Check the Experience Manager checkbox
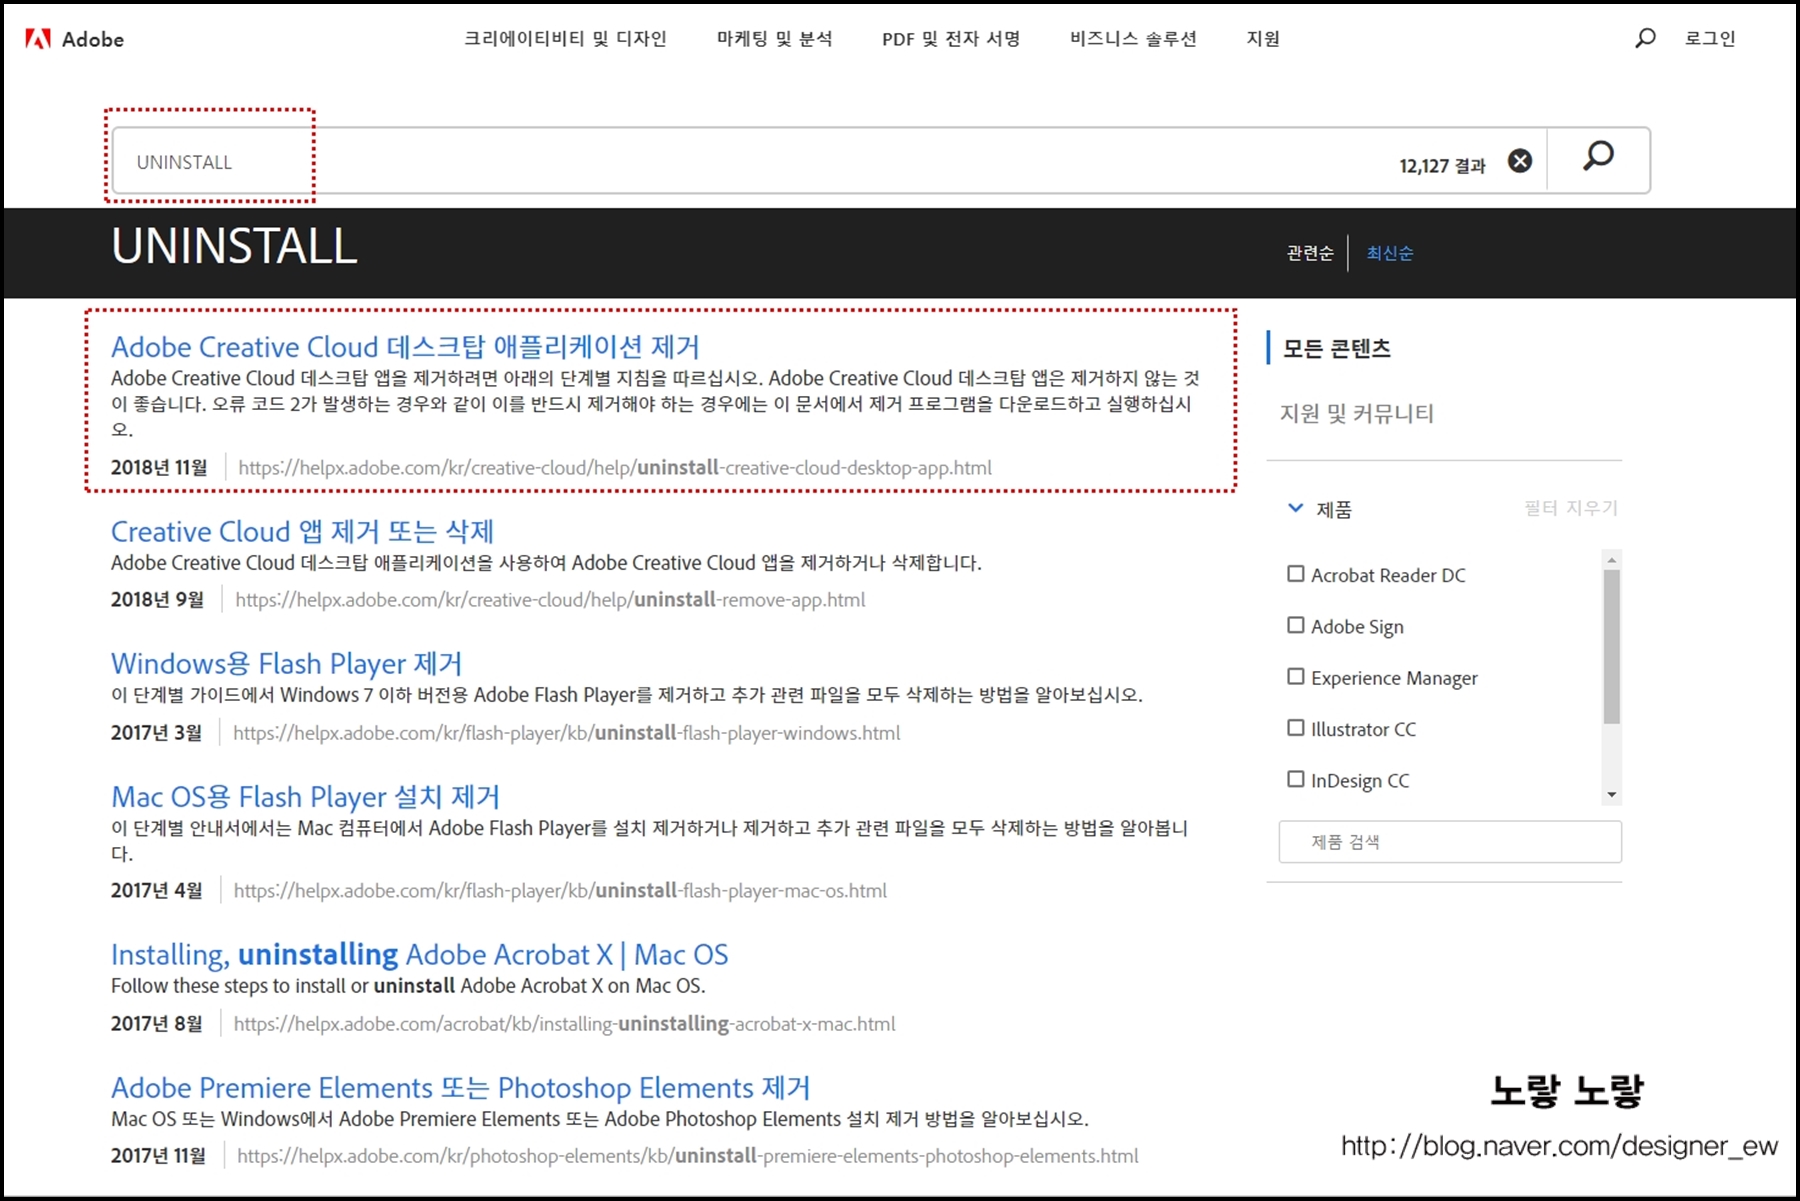 (x=1296, y=677)
